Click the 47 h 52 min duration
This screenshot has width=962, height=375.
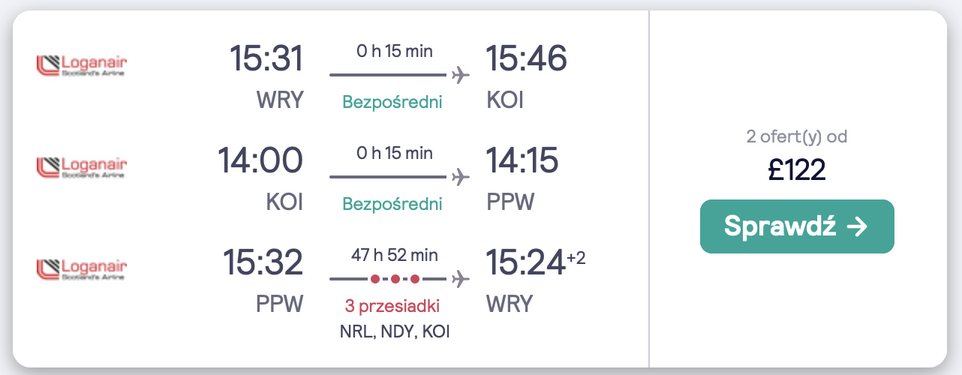(x=394, y=255)
